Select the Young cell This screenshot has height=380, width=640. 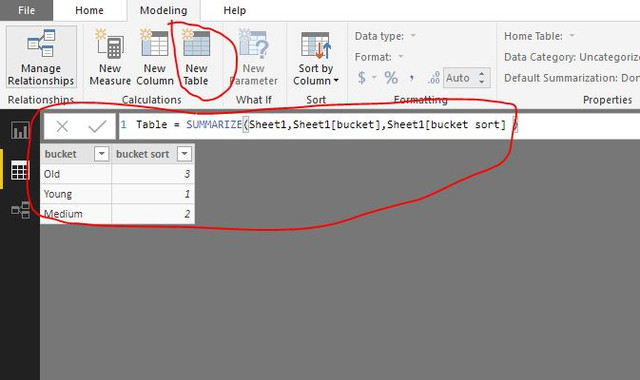pyautogui.click(x=76, y=194)
